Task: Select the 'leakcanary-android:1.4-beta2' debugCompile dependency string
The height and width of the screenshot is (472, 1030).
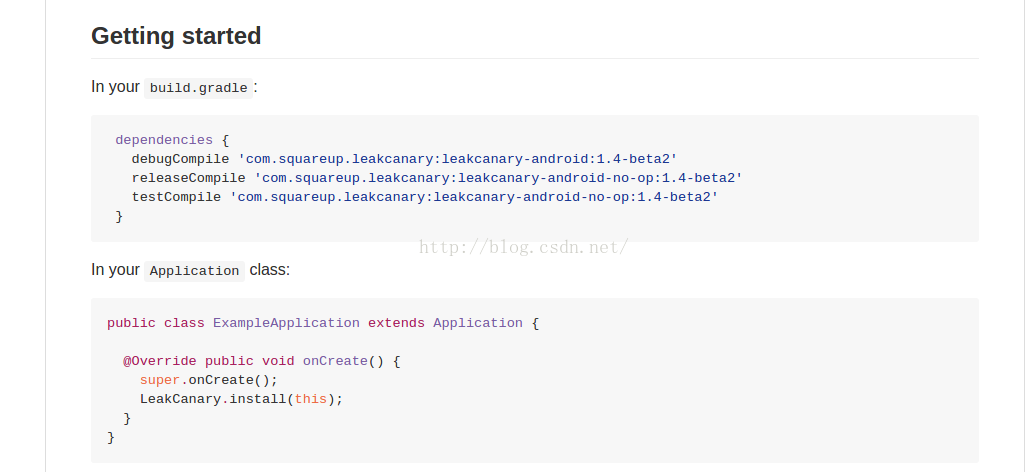Action: [458, 159]
